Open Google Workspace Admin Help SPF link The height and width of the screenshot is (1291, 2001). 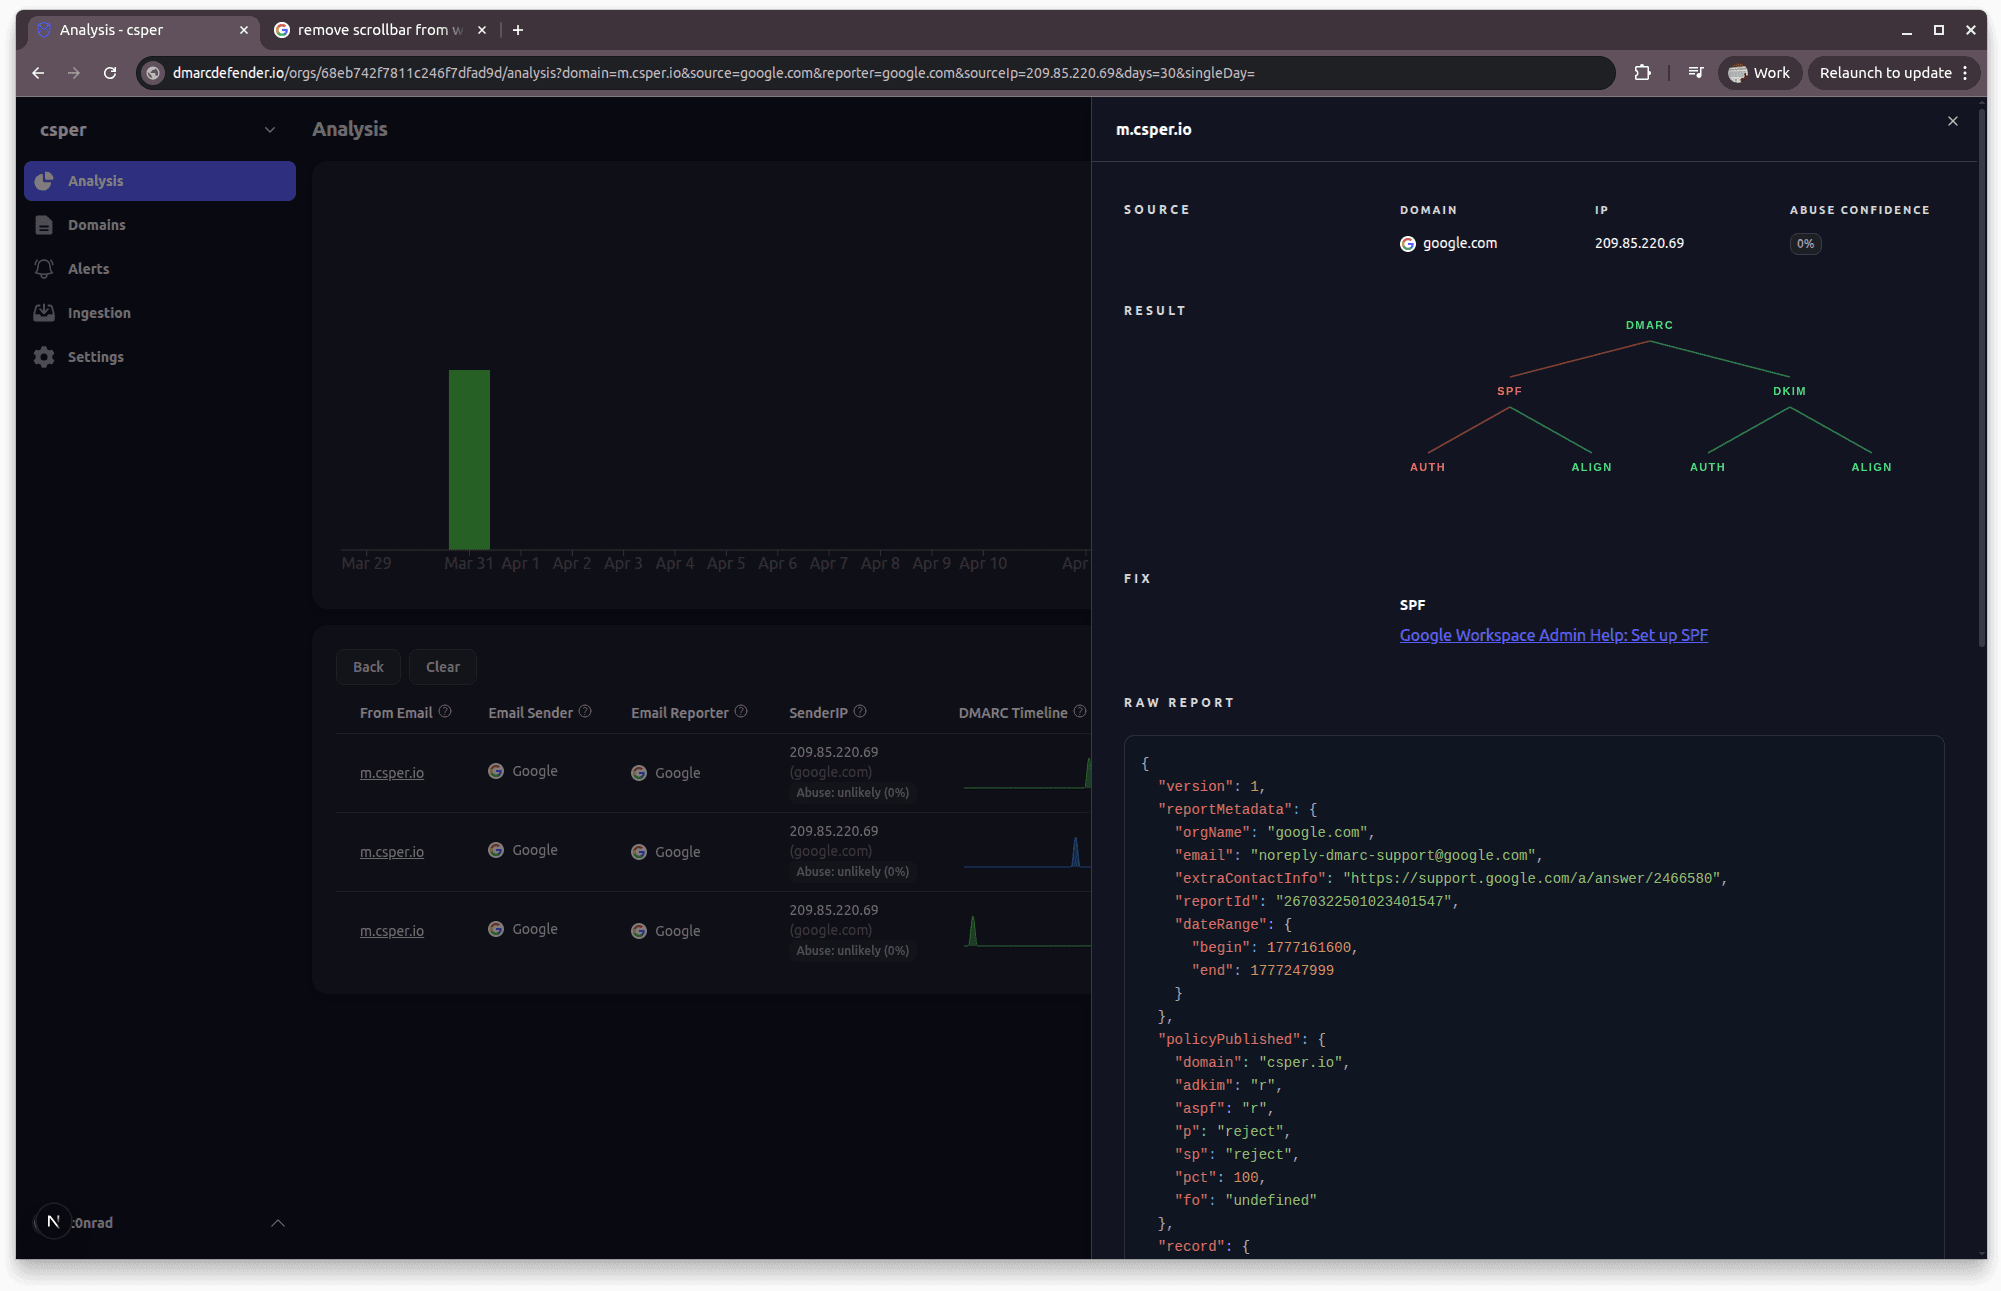pos(1553,635)
